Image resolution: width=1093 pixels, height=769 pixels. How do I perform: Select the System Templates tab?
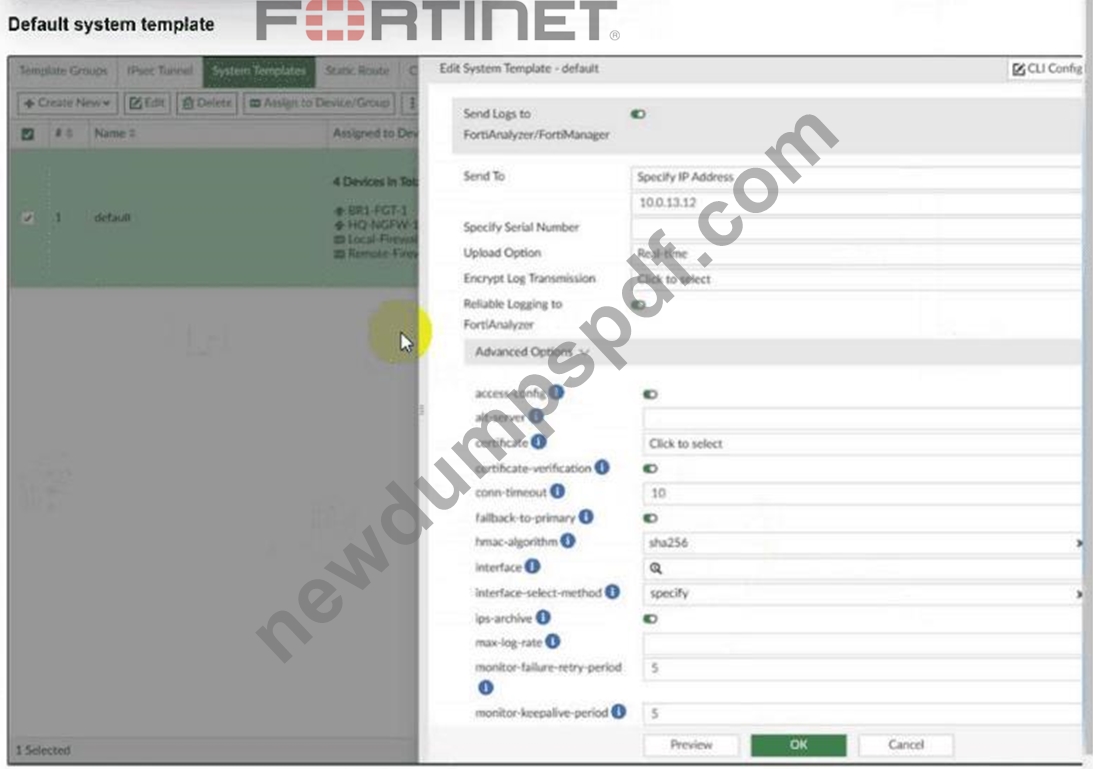click(x=259, y=71)
